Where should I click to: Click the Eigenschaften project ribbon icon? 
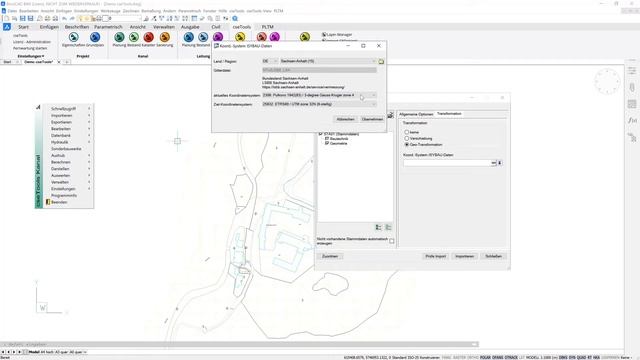(73, 38)
